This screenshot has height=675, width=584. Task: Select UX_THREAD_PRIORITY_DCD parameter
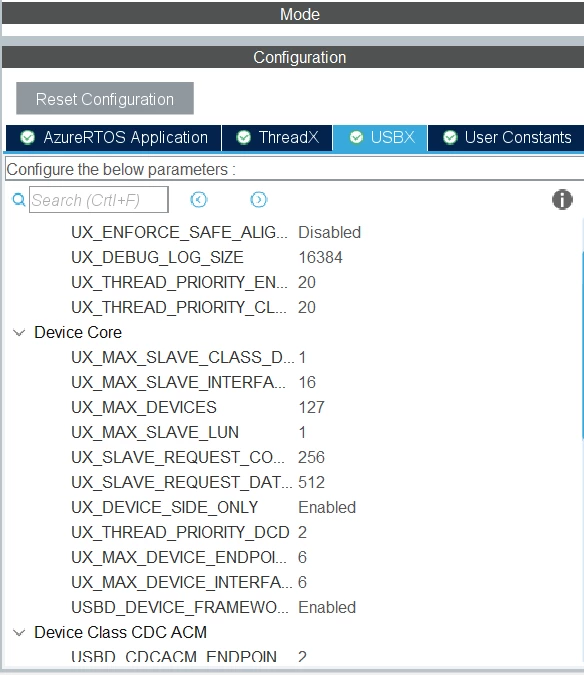[180, 532]
